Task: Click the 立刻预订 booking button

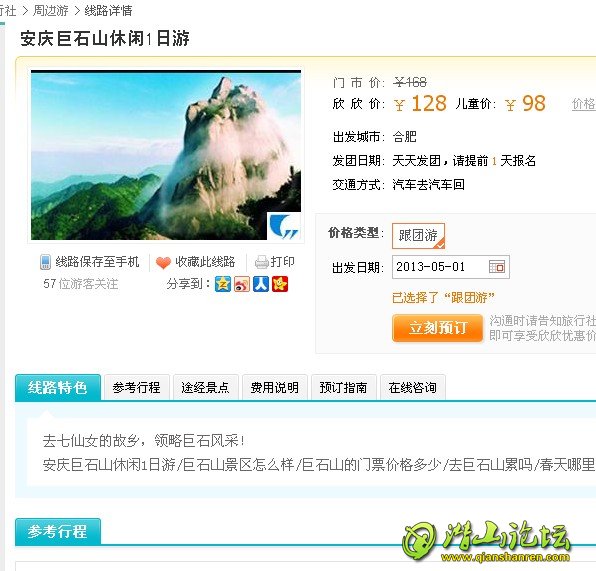Action: pos(437,328)
